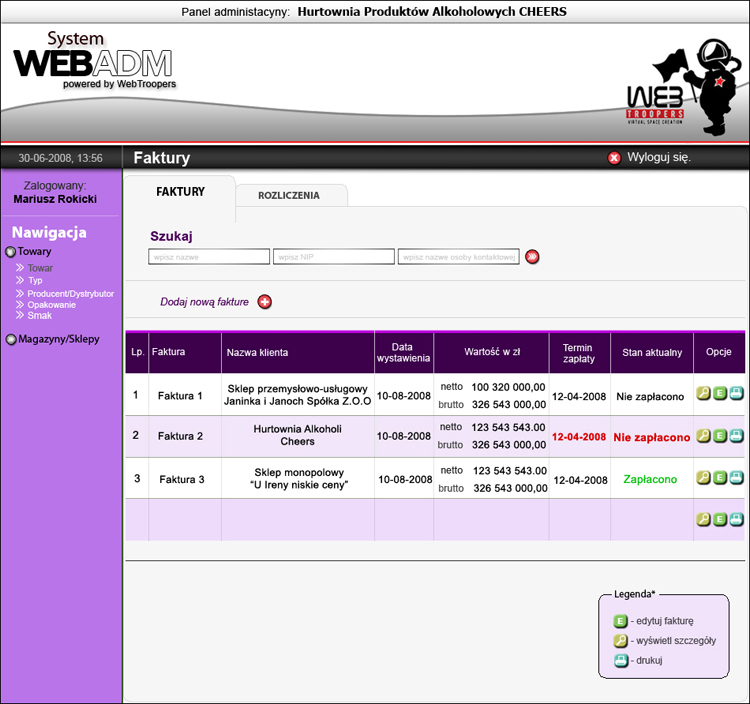Image resolution: width=750 pixels, height=704 pixels.
Task: View details of Faktura 1
Action: (703, 395)
